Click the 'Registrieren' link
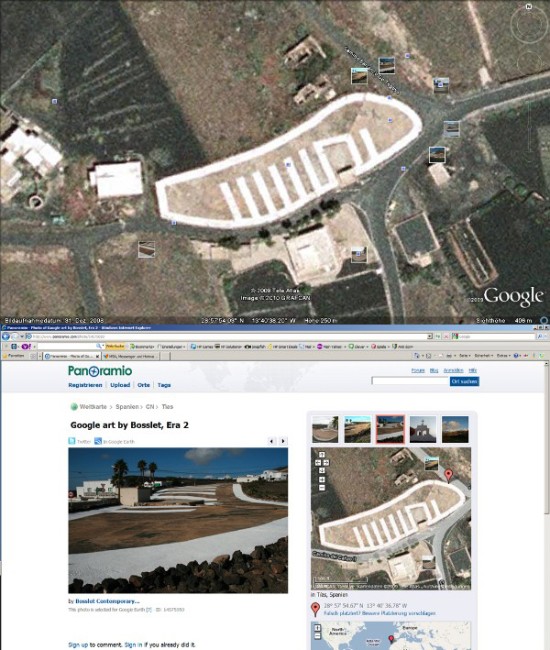Viewport: 550px width, 650px height. coord(85,385)
